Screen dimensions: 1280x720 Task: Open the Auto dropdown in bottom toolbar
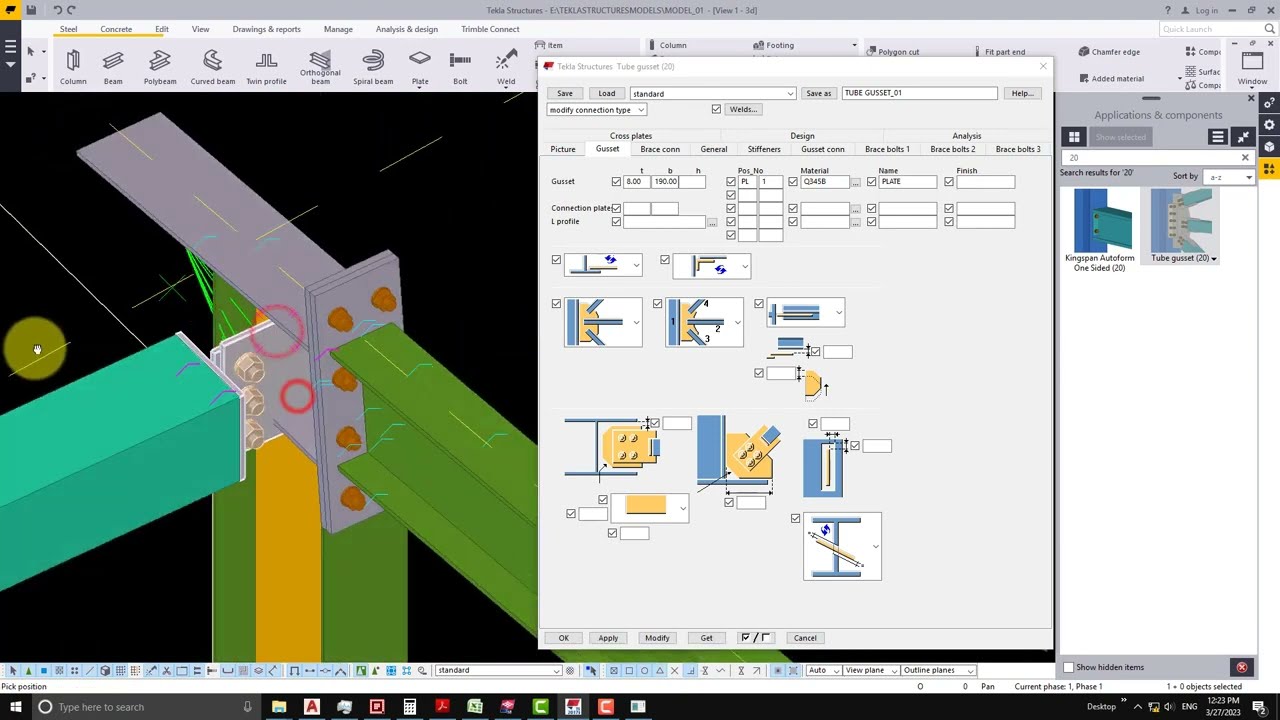click(822, 670)
